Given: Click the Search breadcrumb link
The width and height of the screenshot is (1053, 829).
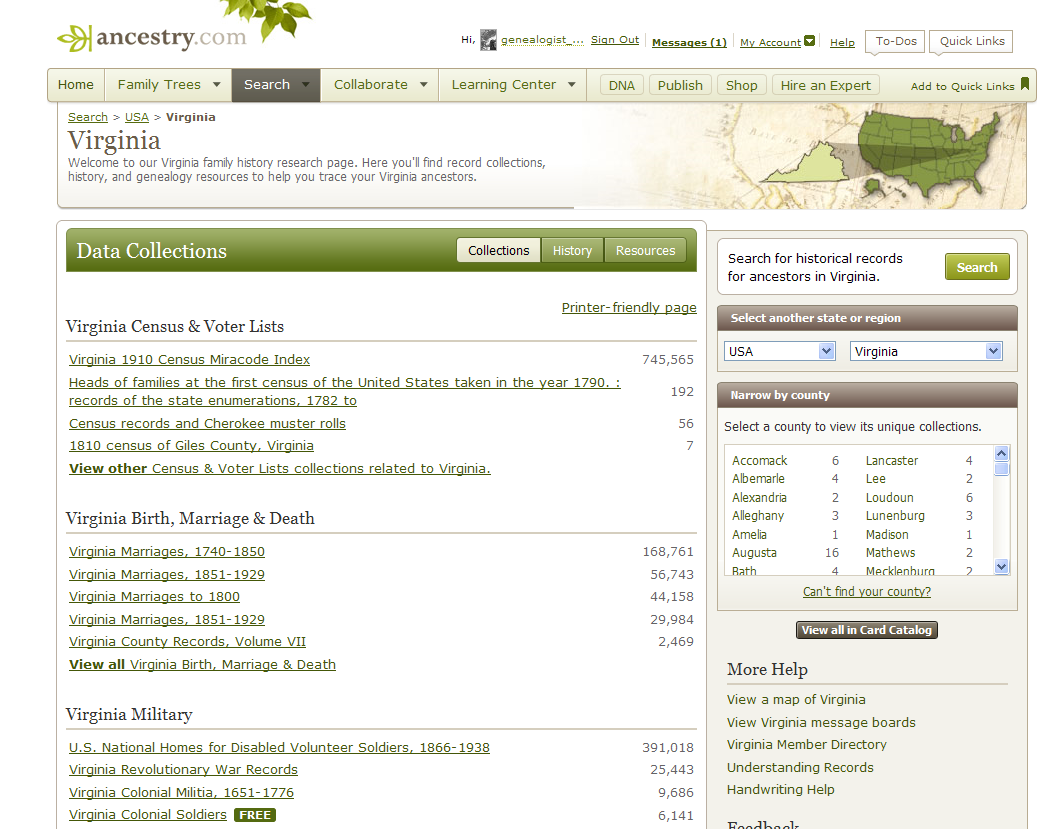Looking at the screenshot, I should [87, 117].
